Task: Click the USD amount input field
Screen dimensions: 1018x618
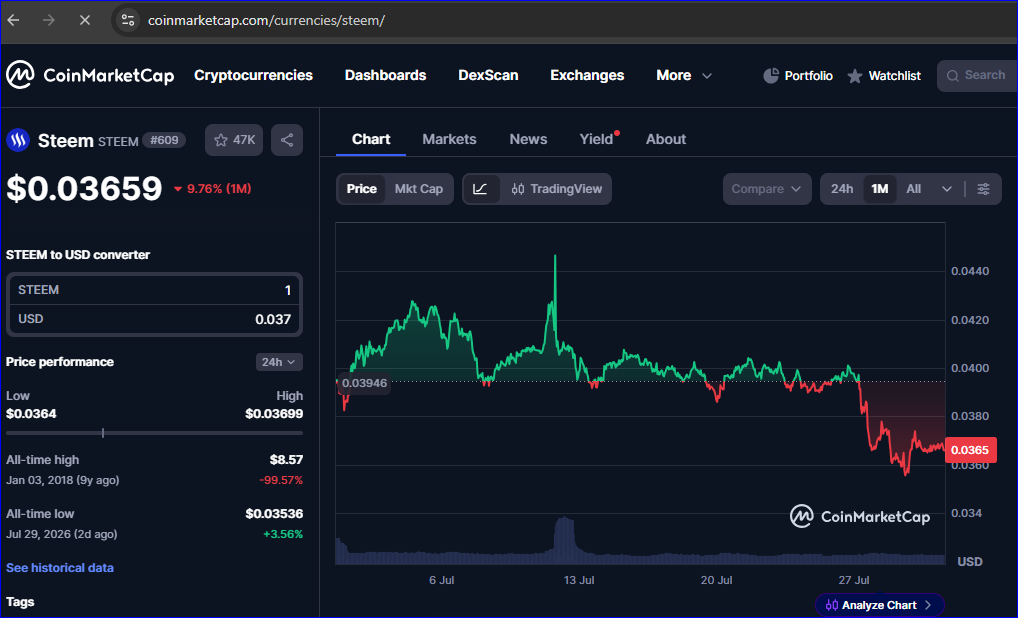Action: (154, 319)
